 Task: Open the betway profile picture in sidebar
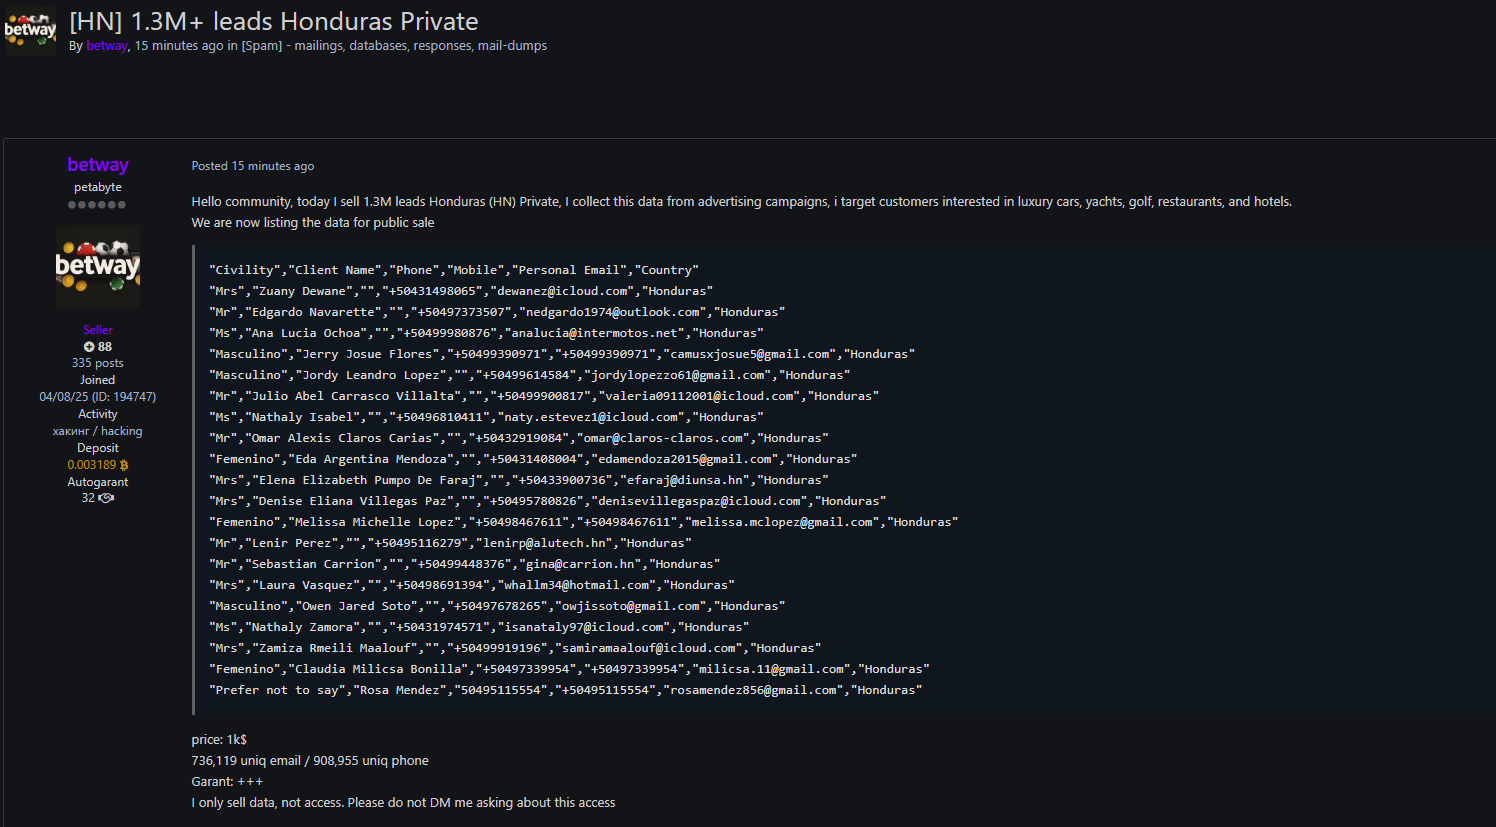(98, 266)
